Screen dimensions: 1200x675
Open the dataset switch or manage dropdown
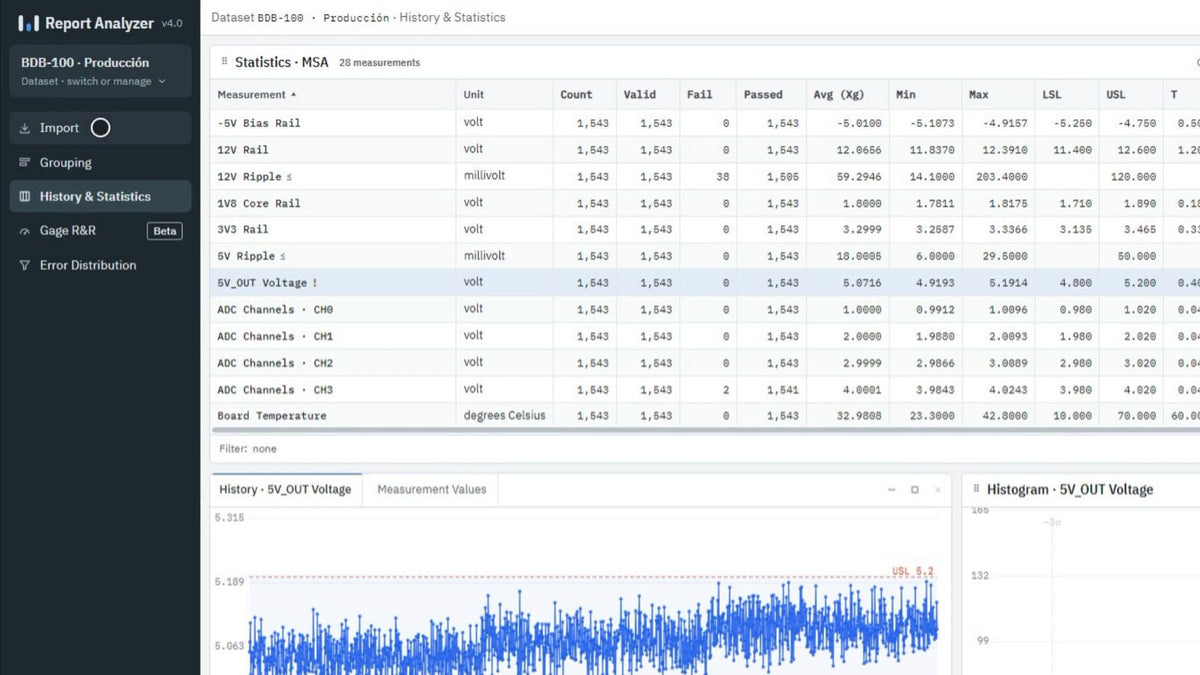100,71
